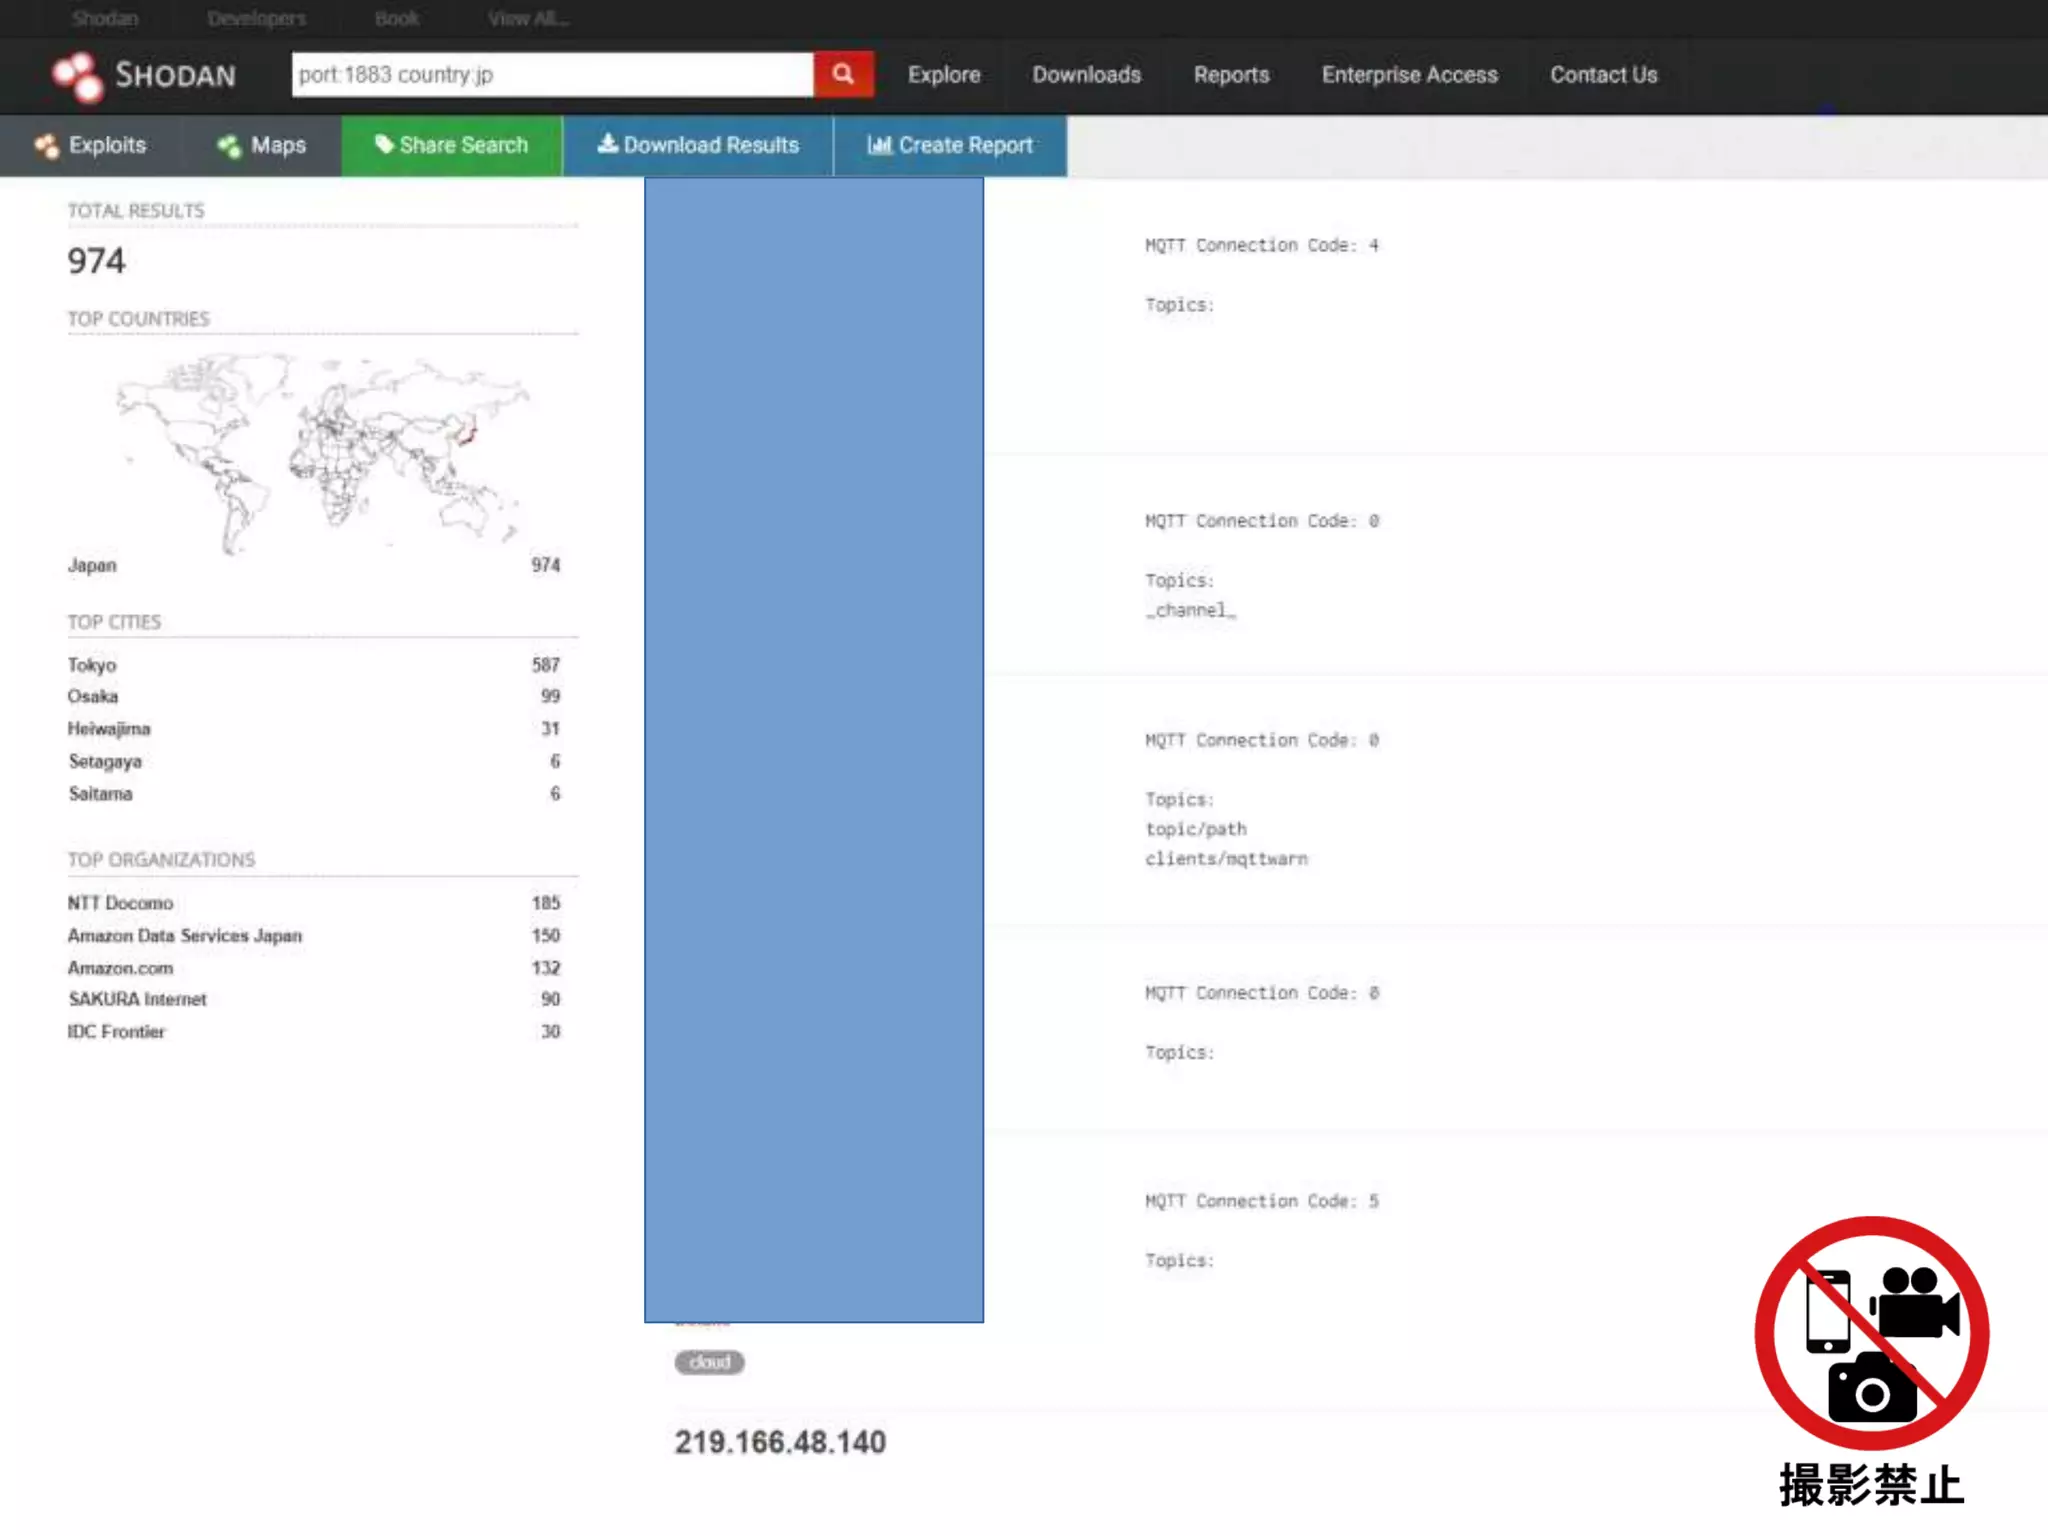Open the Exploits tab
The width and height of the screenshot is (2048, 1536).
tap(90, 146)
